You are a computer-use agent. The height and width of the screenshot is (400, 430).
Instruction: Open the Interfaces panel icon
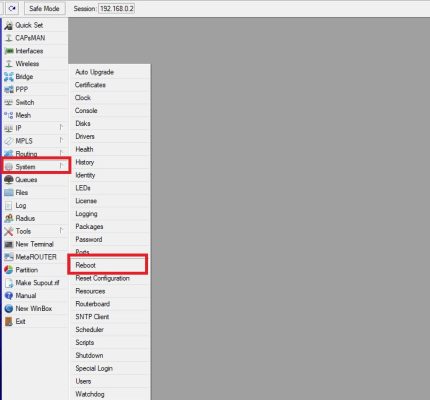(9, 51)
